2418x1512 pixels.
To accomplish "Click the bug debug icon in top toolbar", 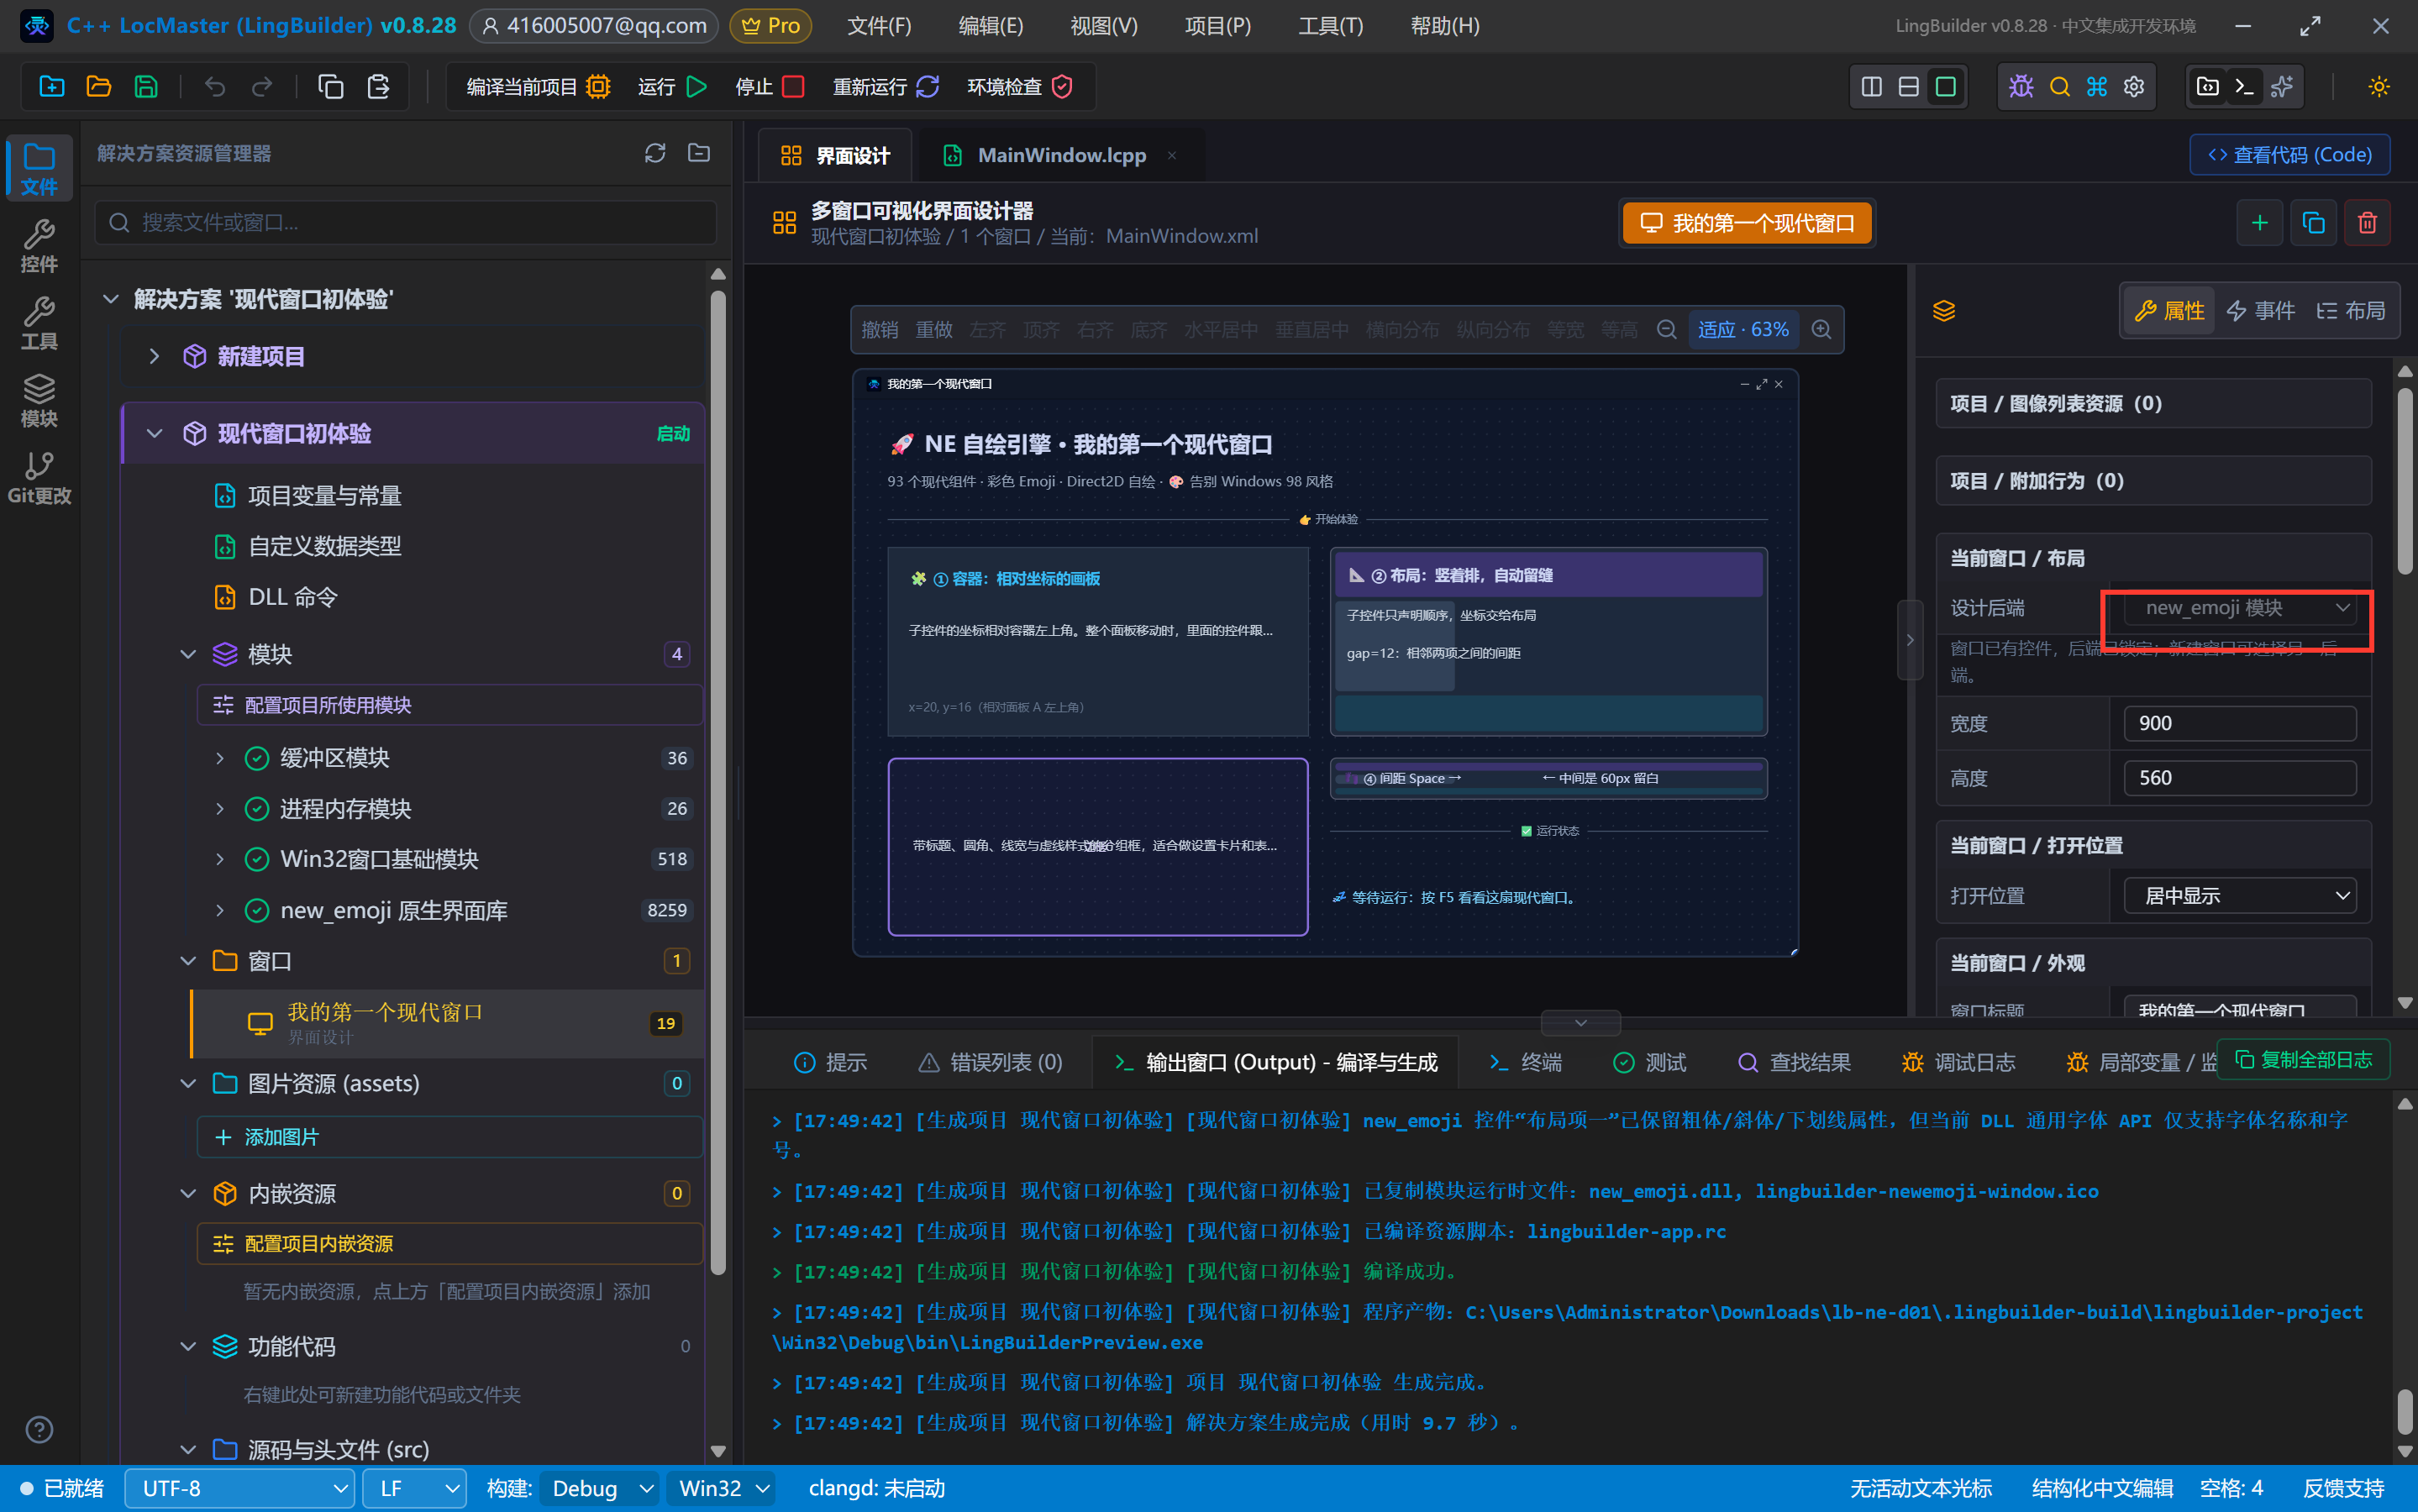I will pyautogui.click(x=2021, y=87).
